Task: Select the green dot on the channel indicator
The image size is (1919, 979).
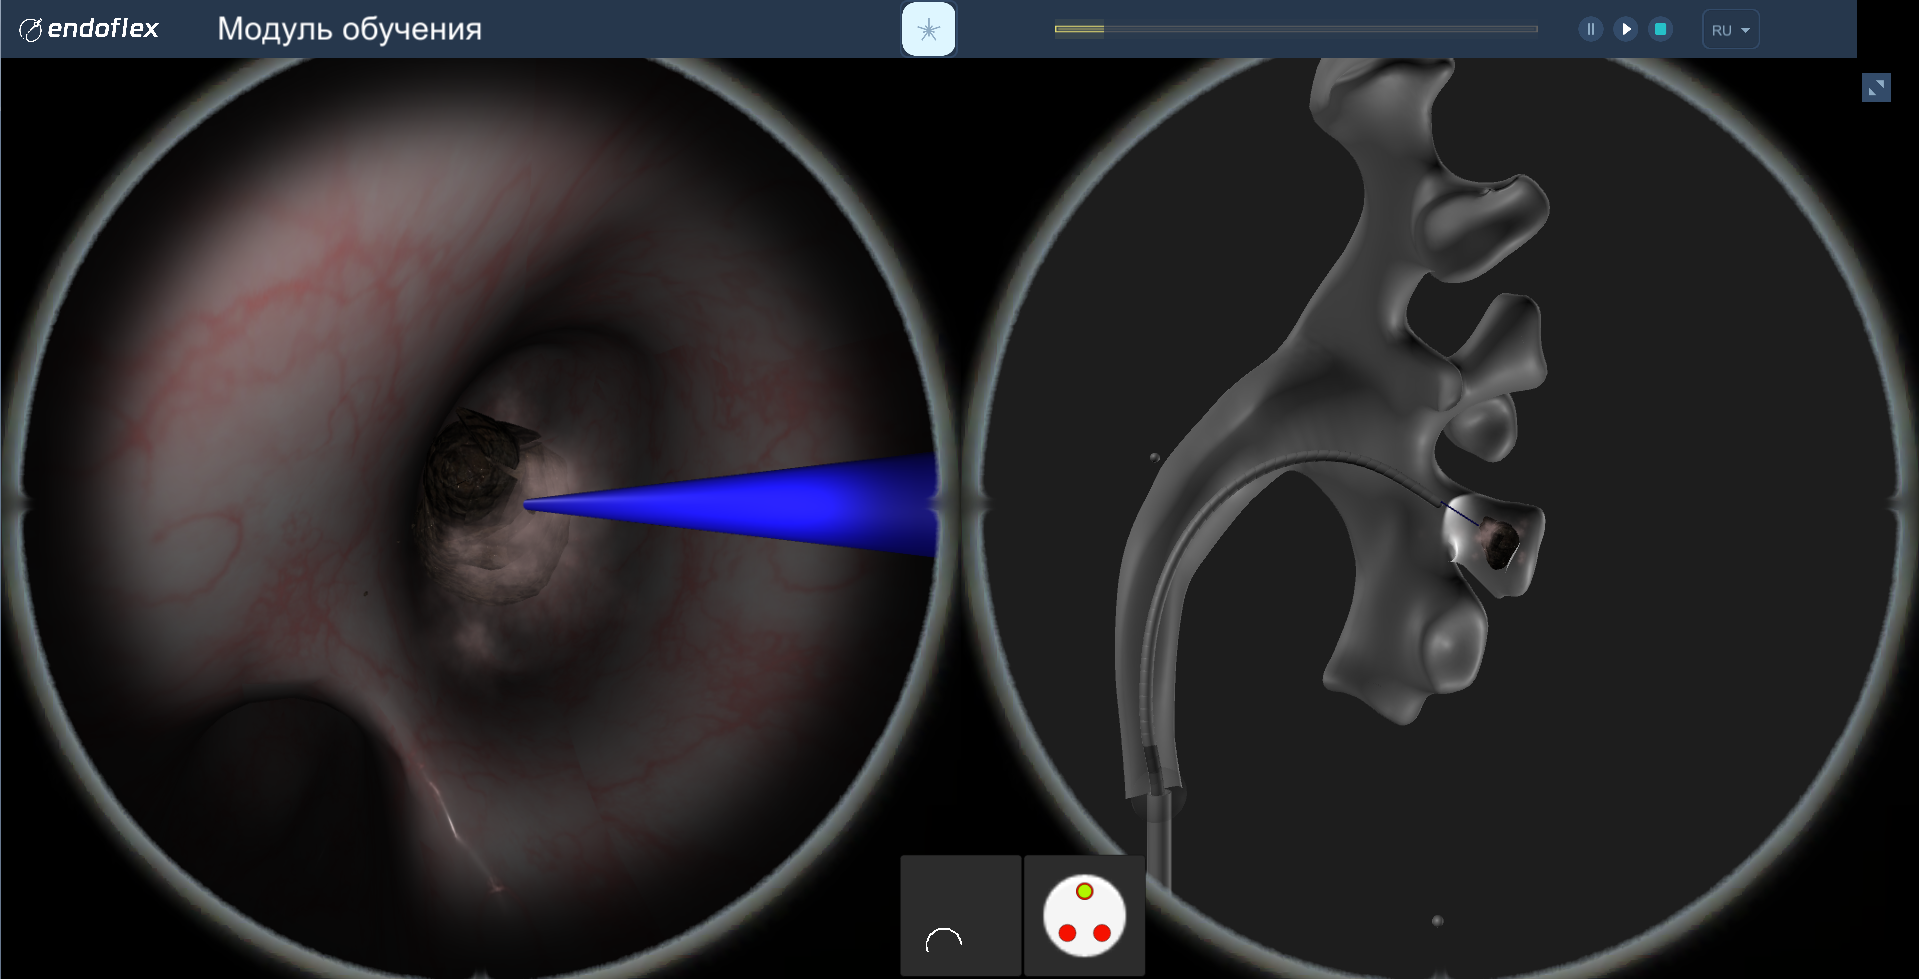Action: 1085,891
